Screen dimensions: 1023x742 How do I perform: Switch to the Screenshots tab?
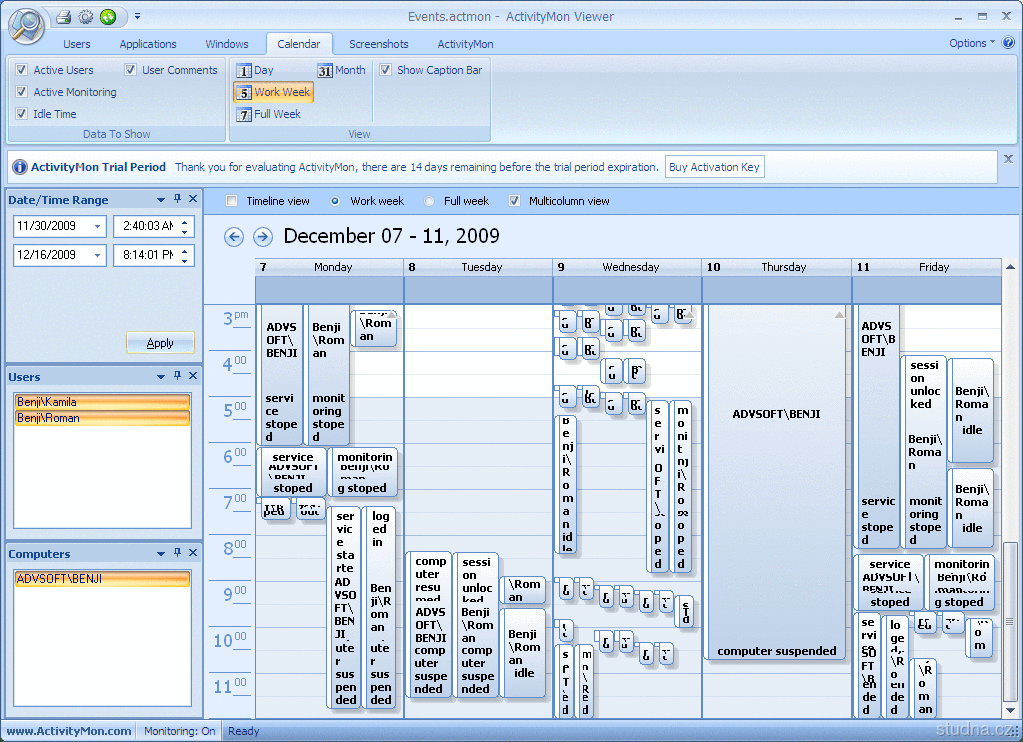tap(378, 44)
